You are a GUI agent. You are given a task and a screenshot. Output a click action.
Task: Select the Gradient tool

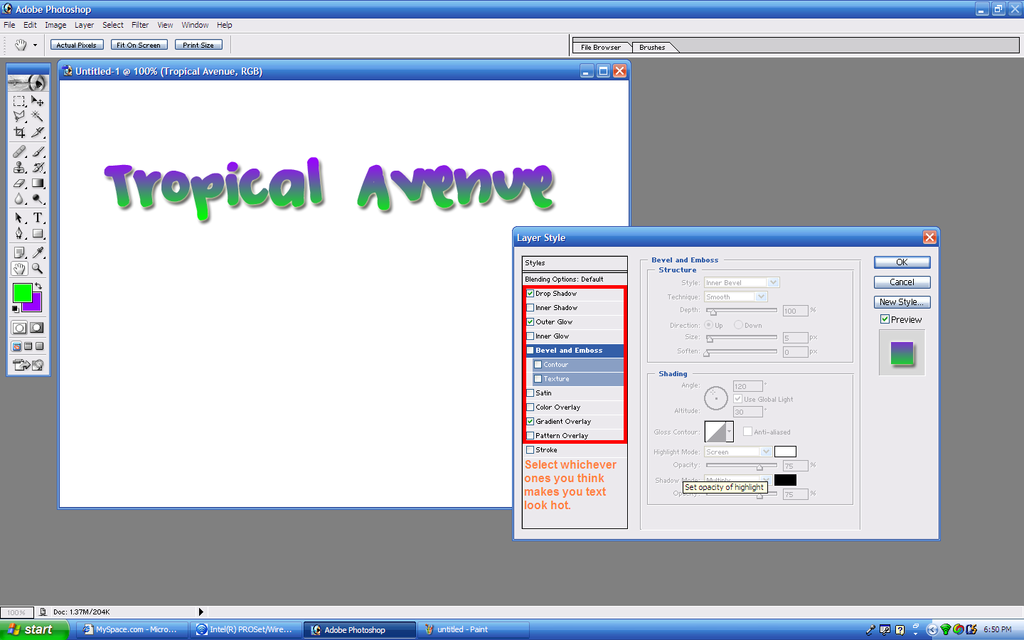click(x=38, y=184)
